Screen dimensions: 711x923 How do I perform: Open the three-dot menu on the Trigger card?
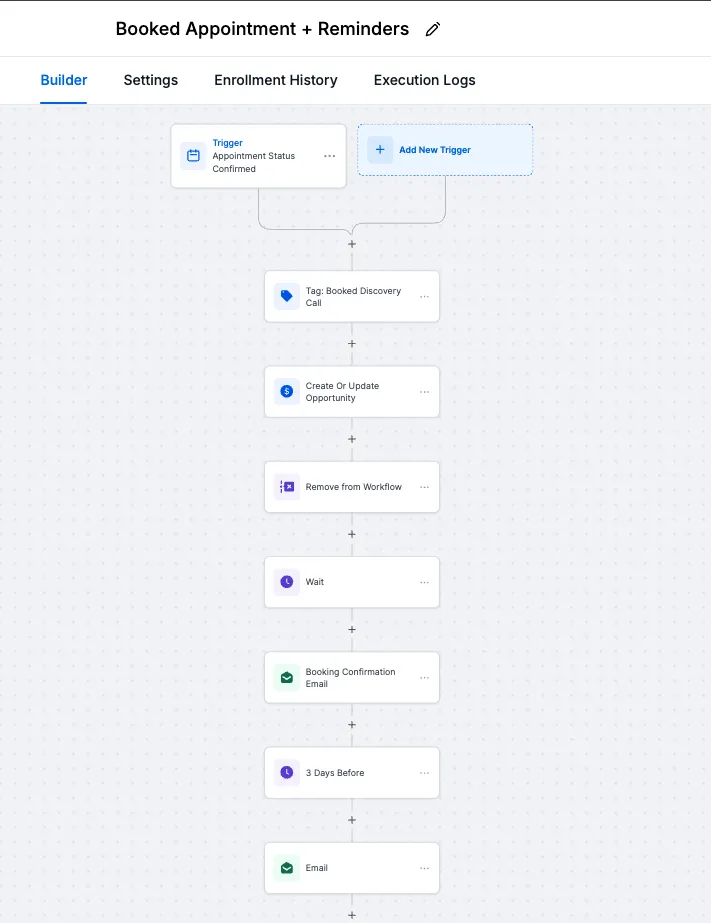330,156
